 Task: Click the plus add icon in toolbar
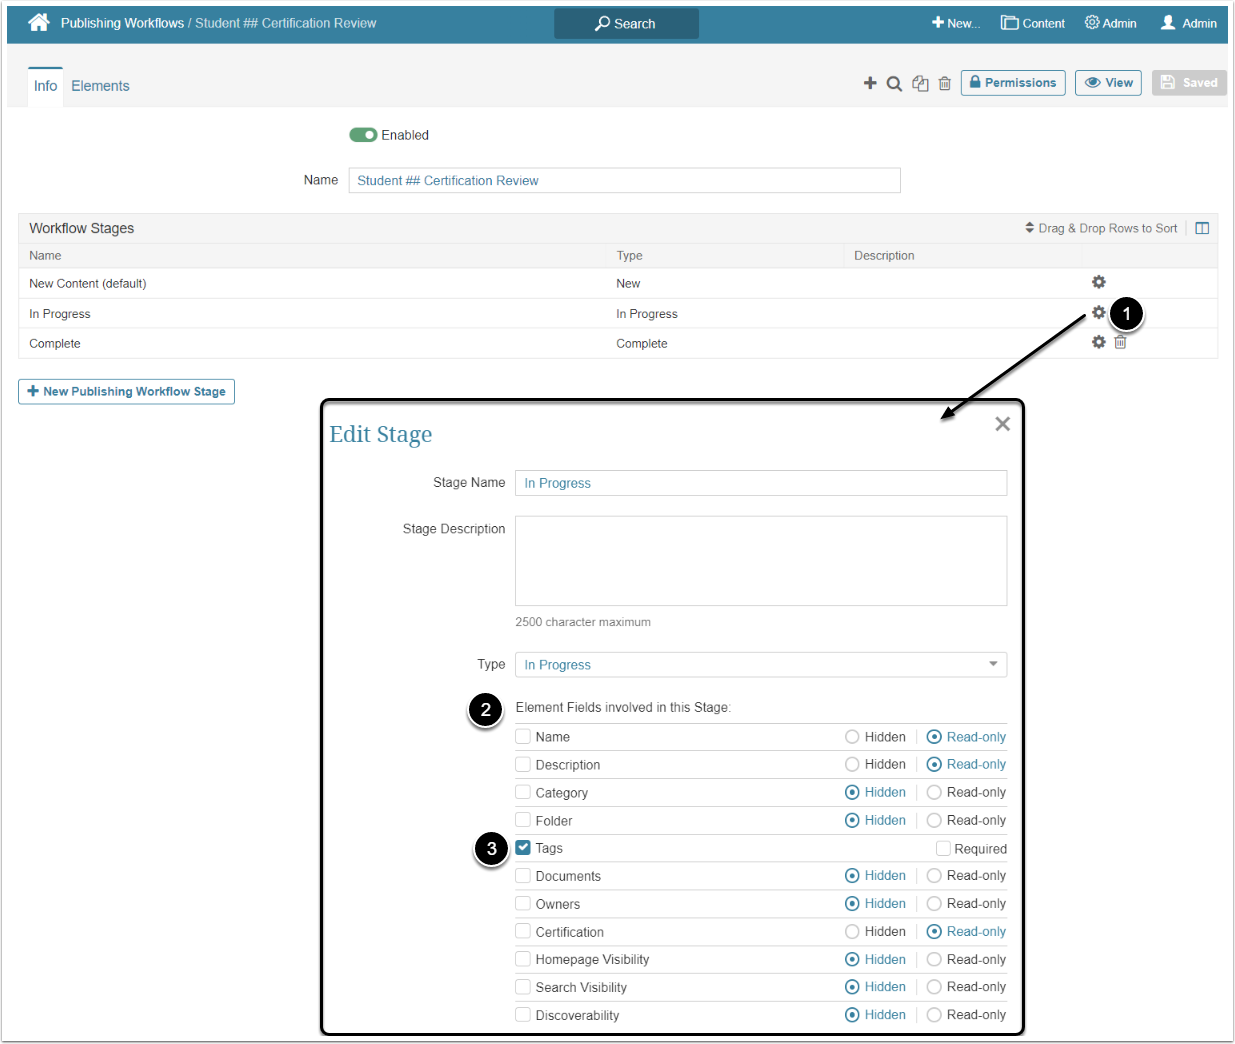coord(870,84)
